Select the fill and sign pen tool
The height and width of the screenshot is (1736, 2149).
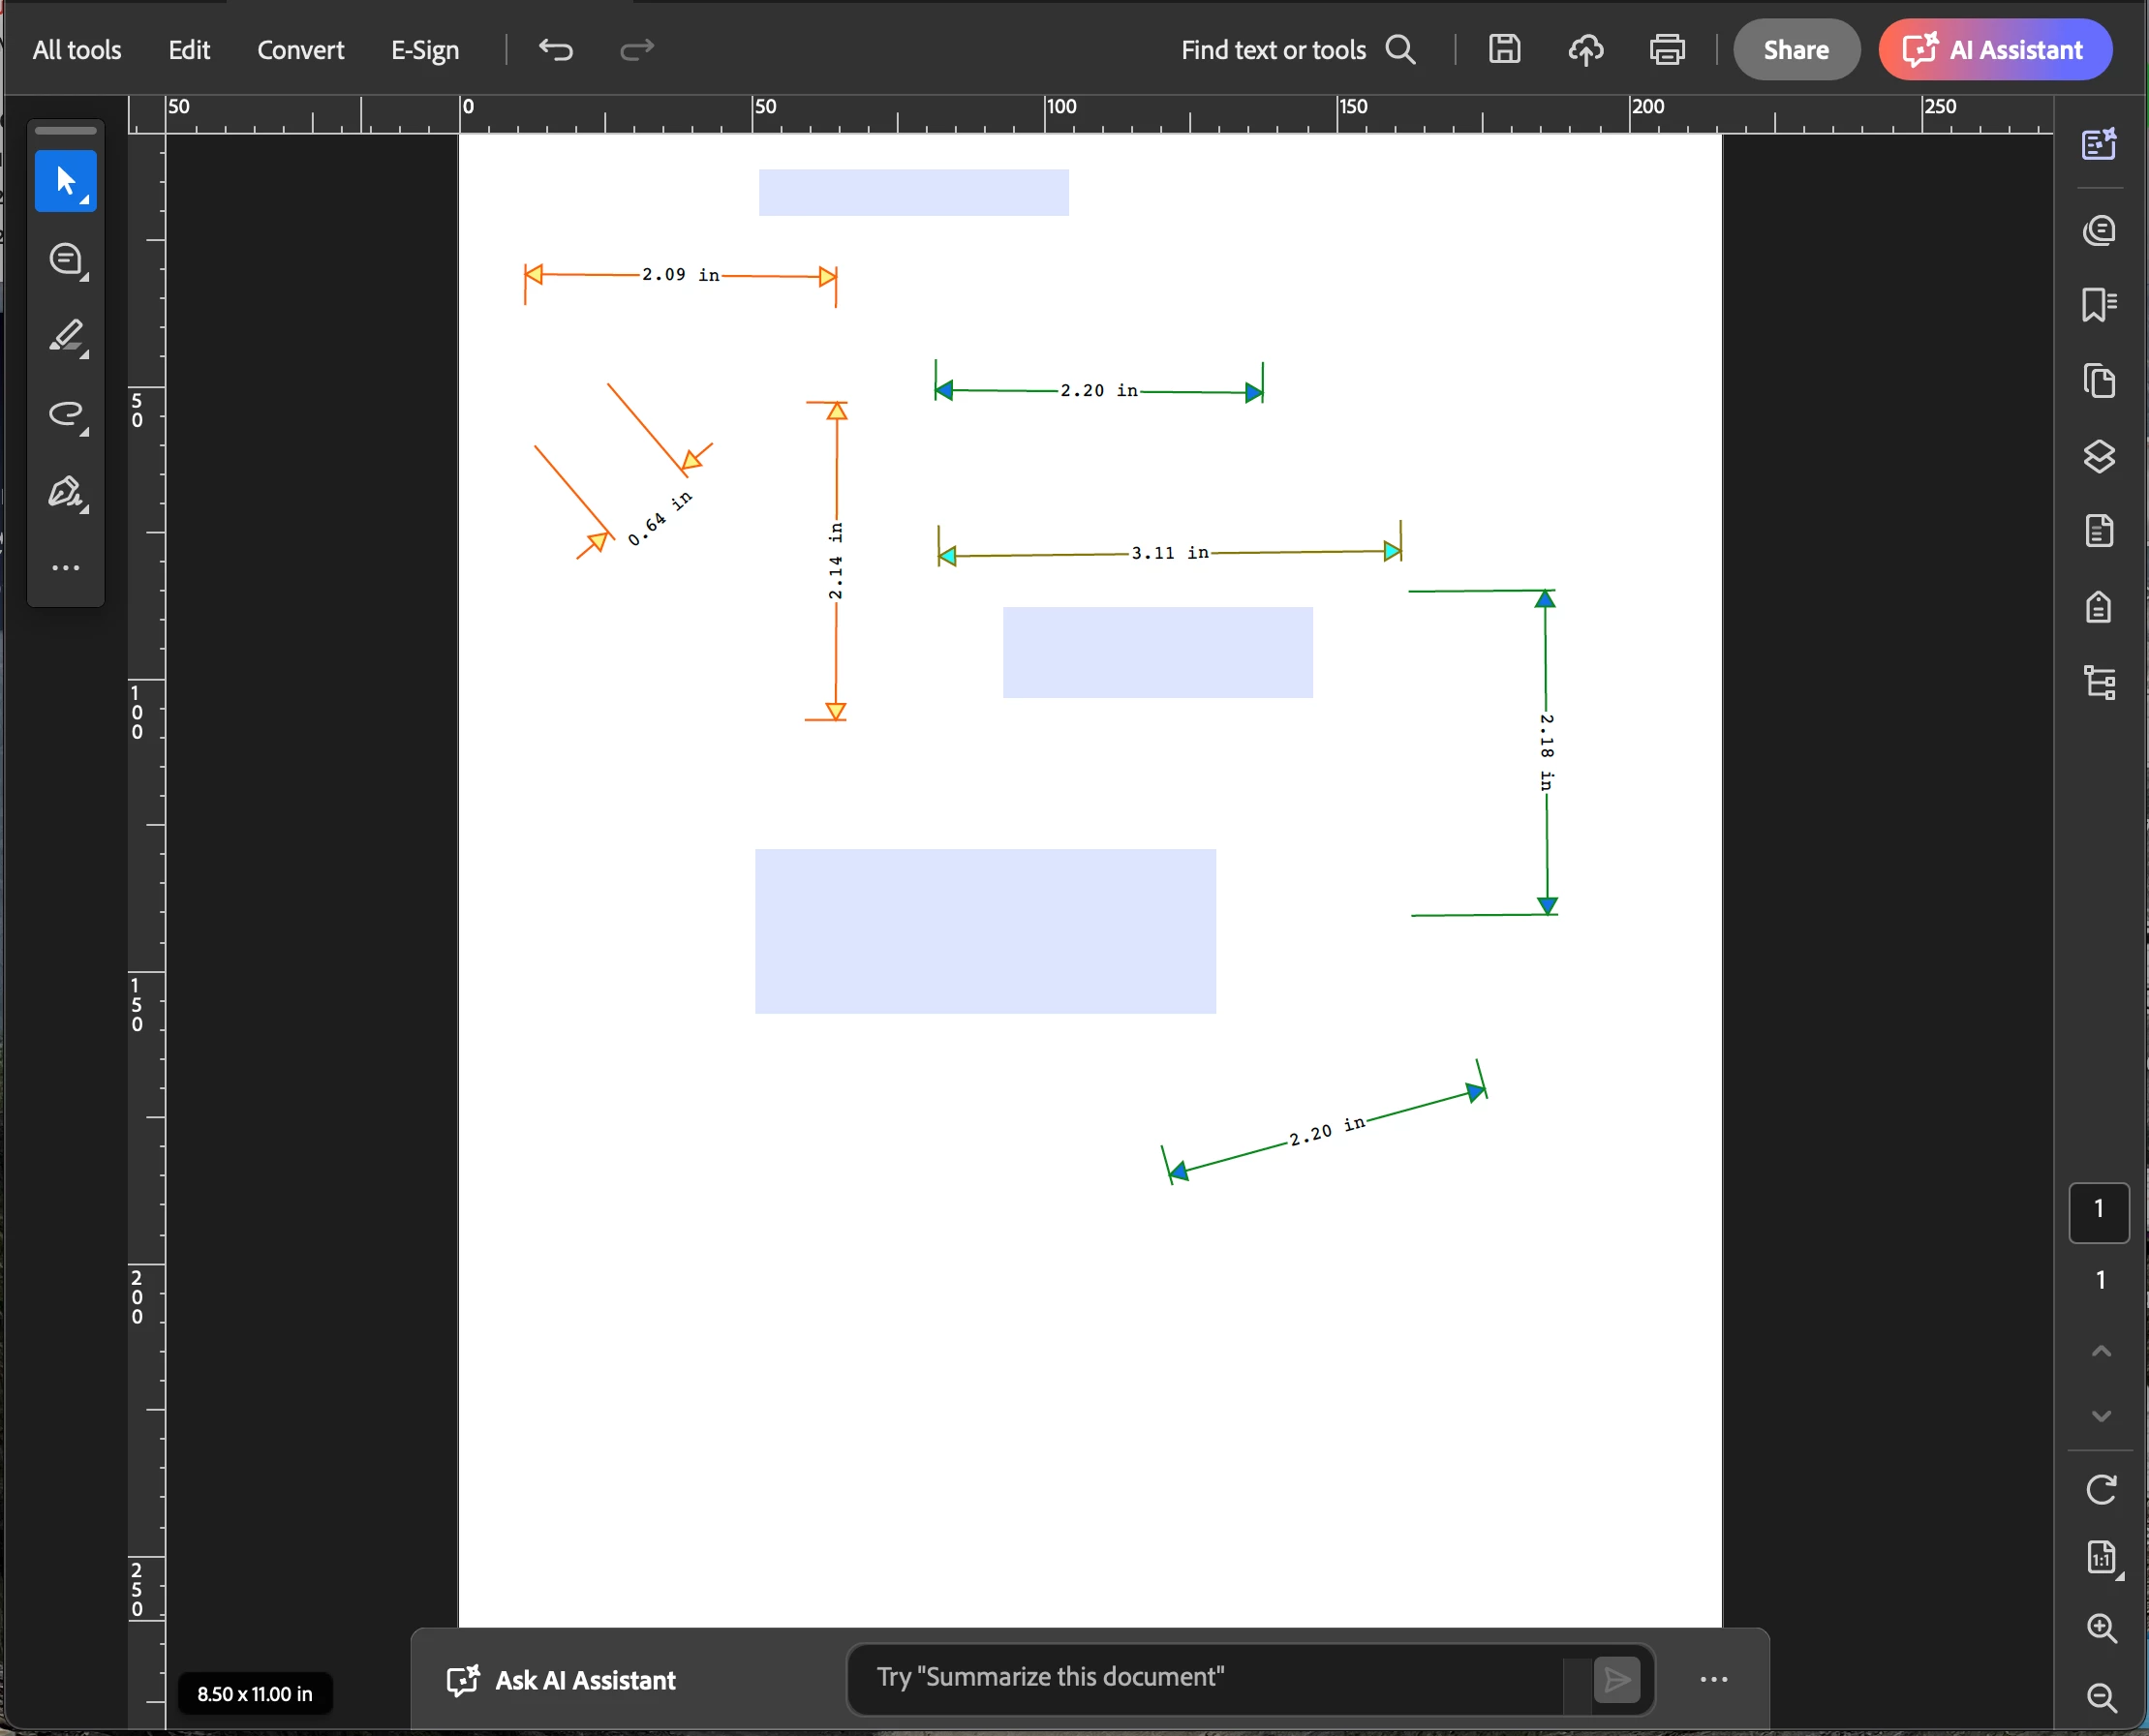66,491
